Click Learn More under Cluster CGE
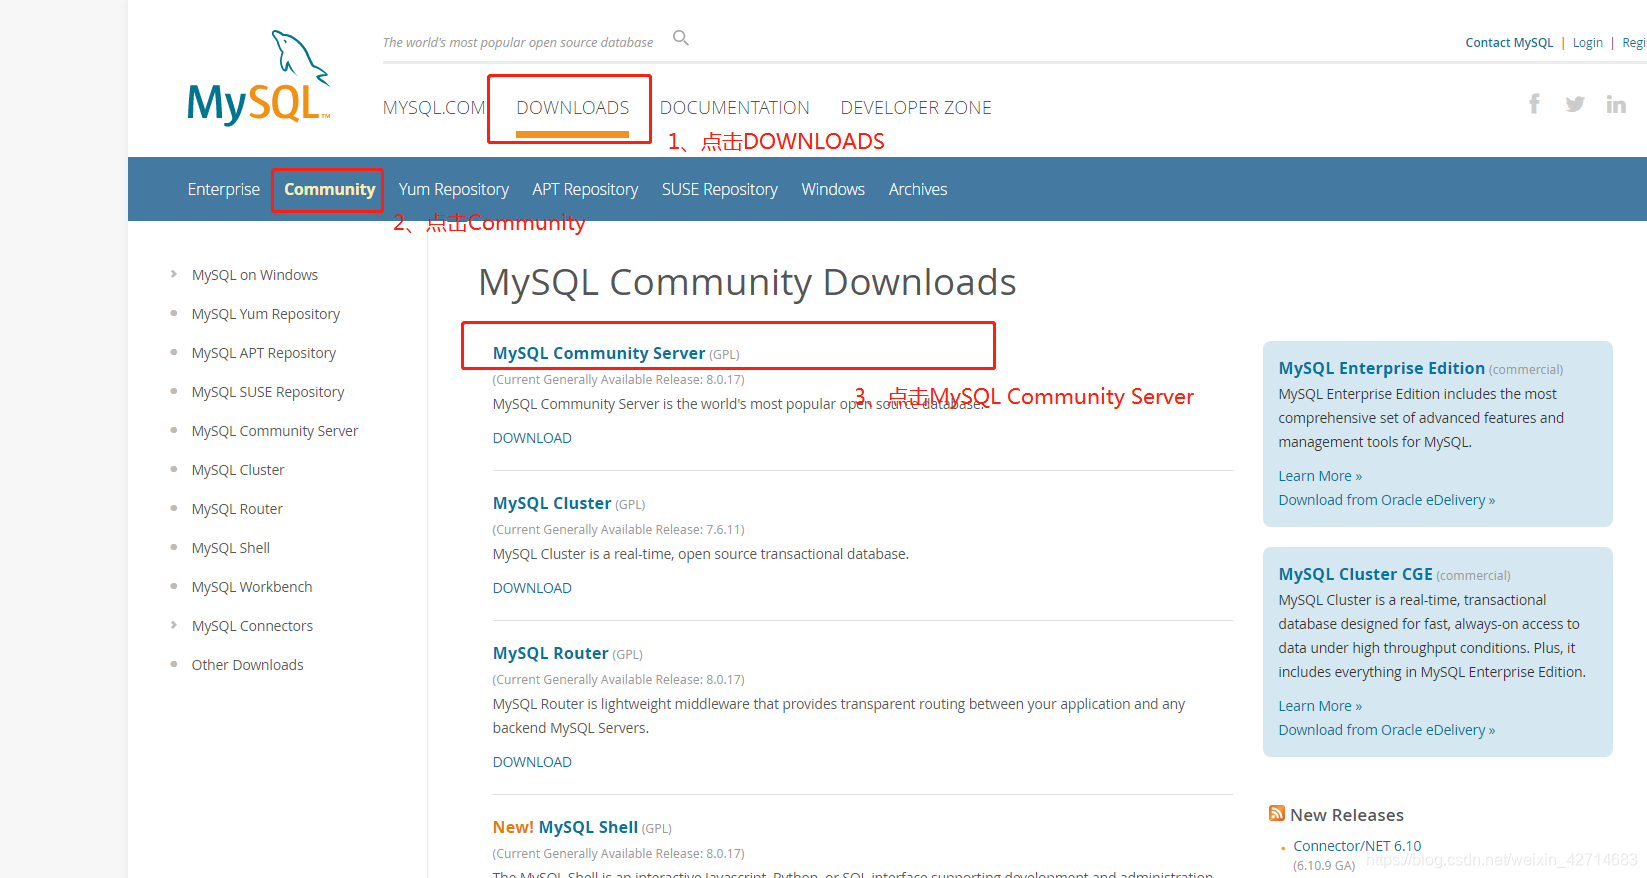The height and width of the screenshot is (878, 1647). (x=1320, y=706)
